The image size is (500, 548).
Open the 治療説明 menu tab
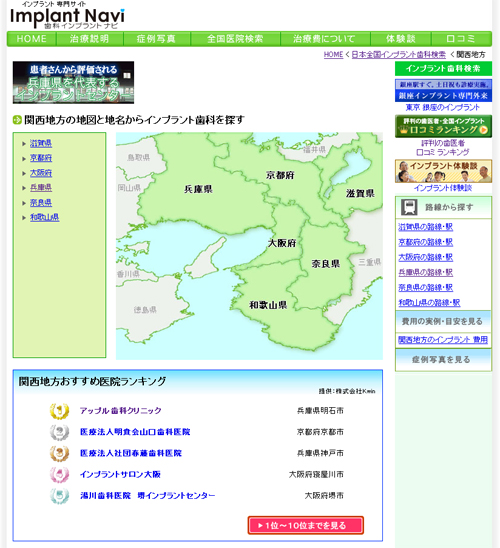89,39
